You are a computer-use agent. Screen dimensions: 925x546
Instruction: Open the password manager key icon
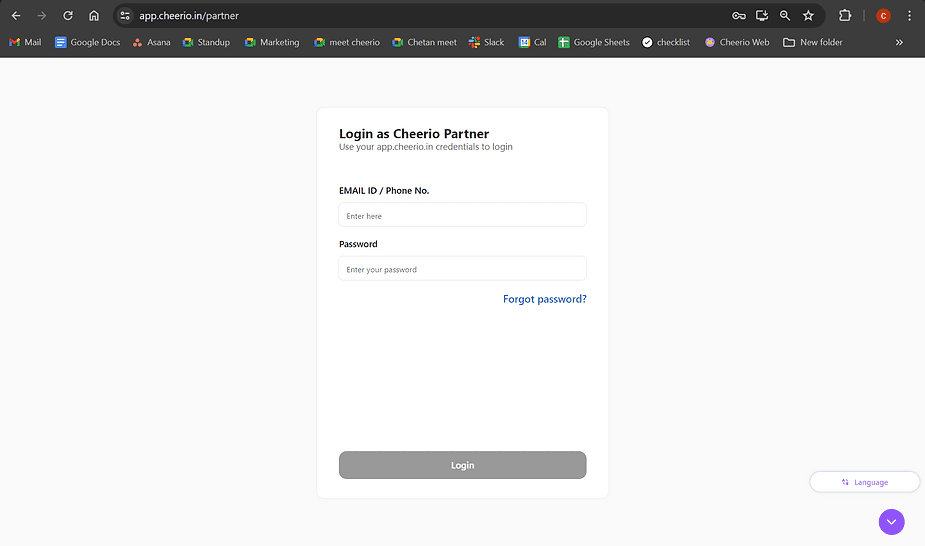[739, 16]
